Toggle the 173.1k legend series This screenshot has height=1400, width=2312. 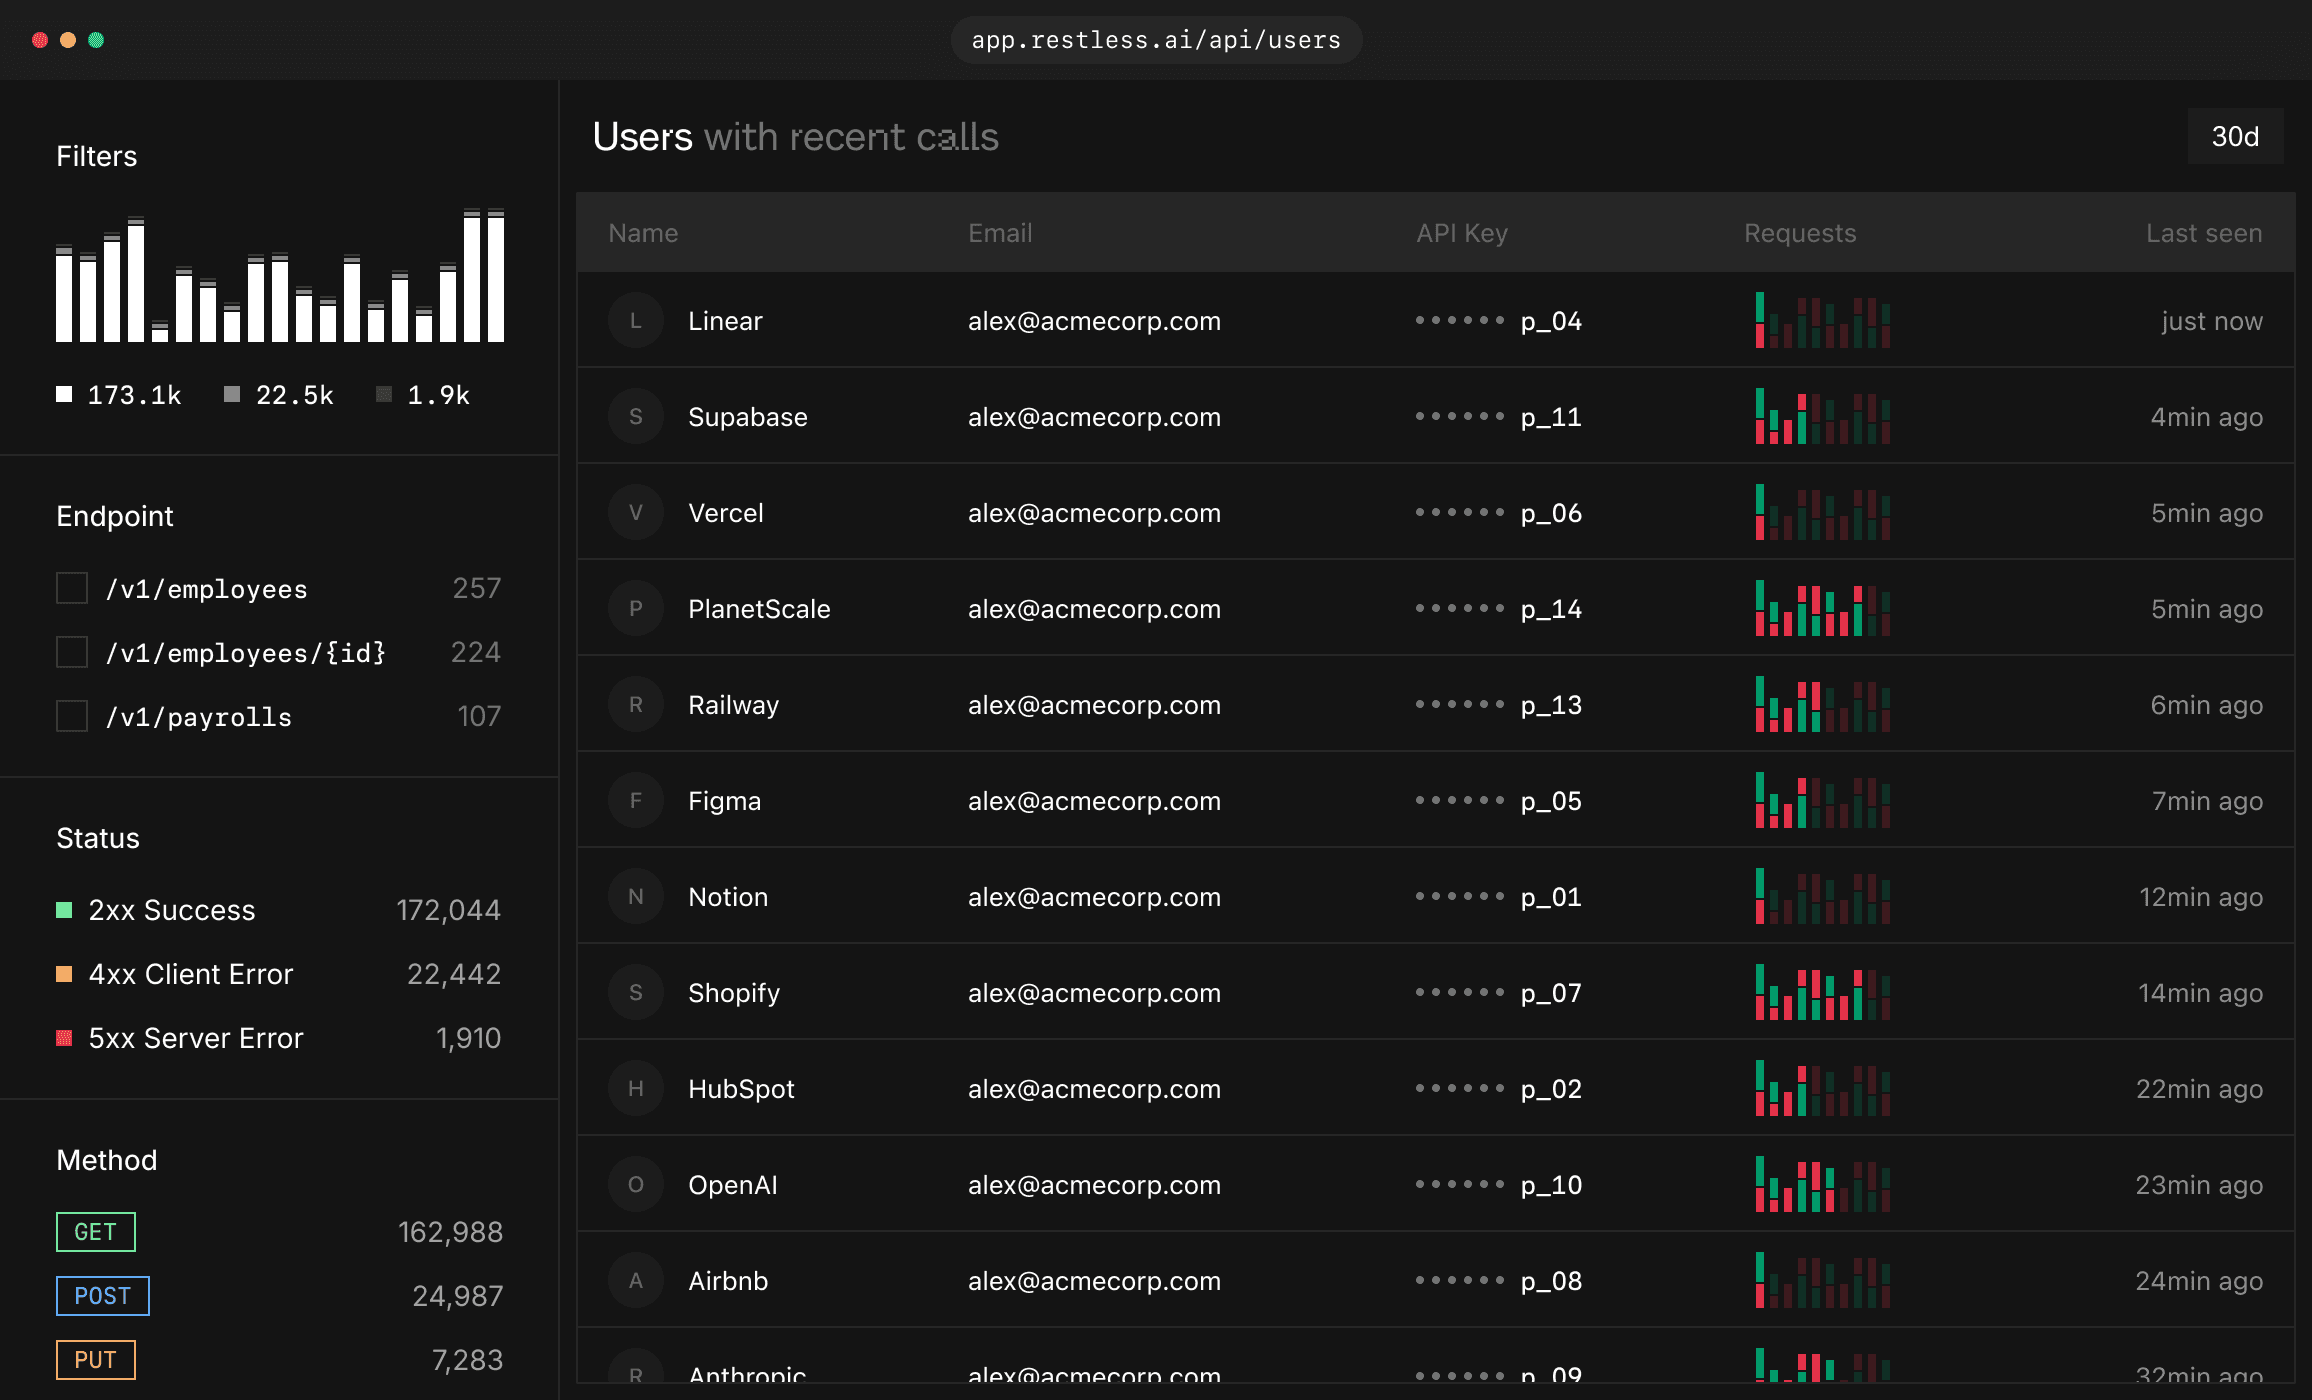click(x=119, y=395)
